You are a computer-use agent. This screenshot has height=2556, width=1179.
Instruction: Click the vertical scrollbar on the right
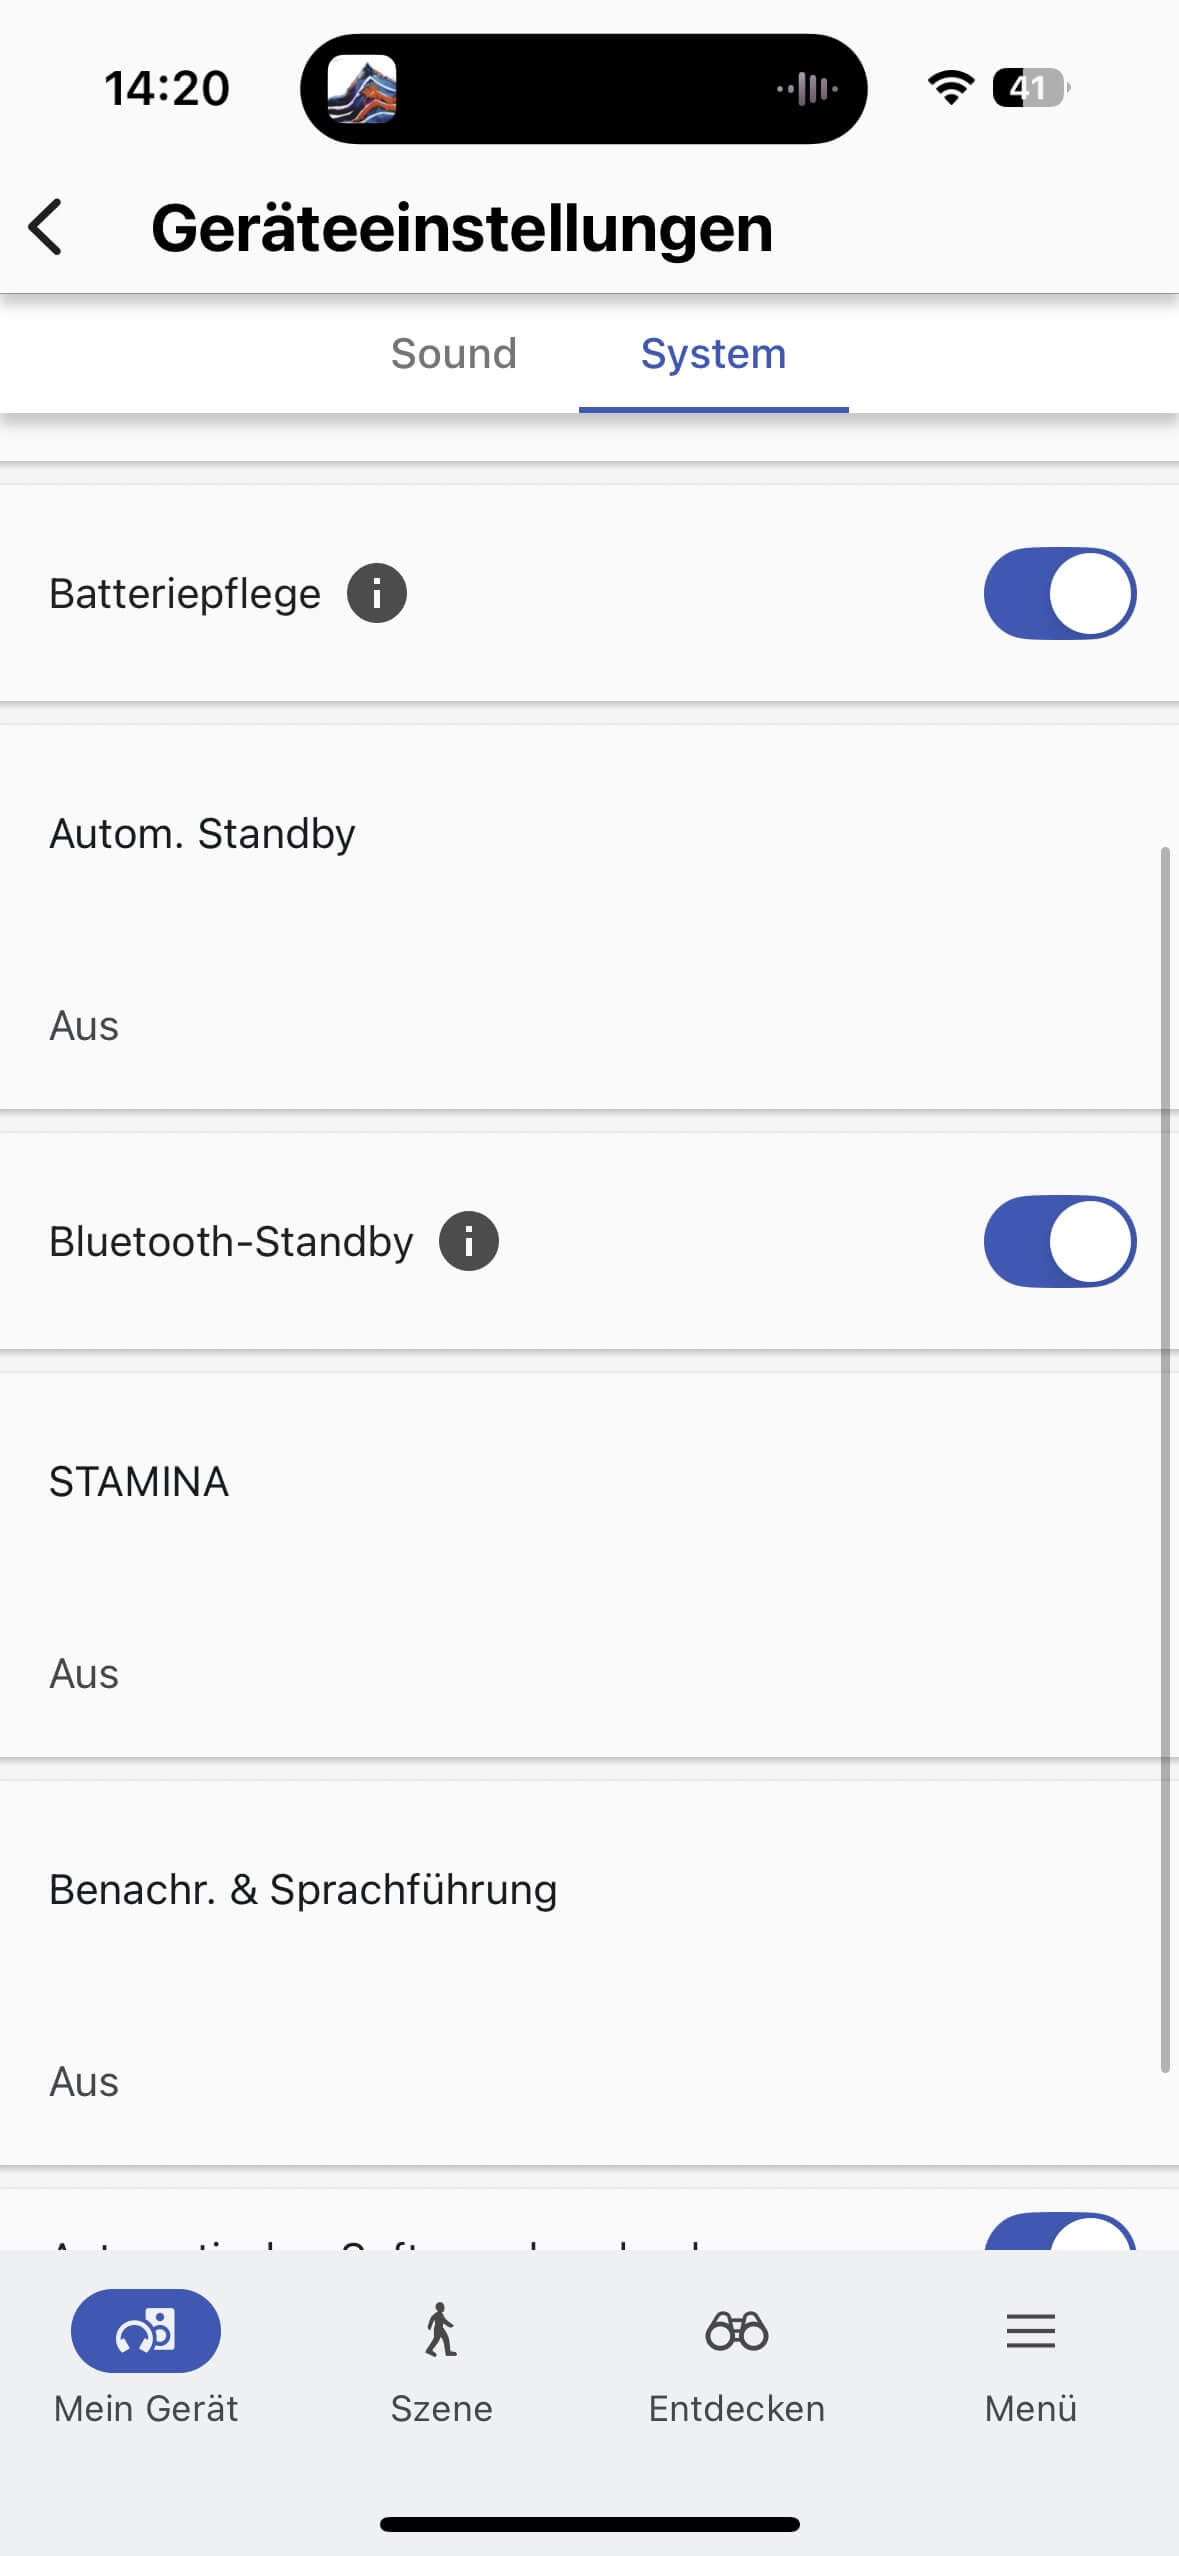pyautogui.click(x=1165, y=1460)
